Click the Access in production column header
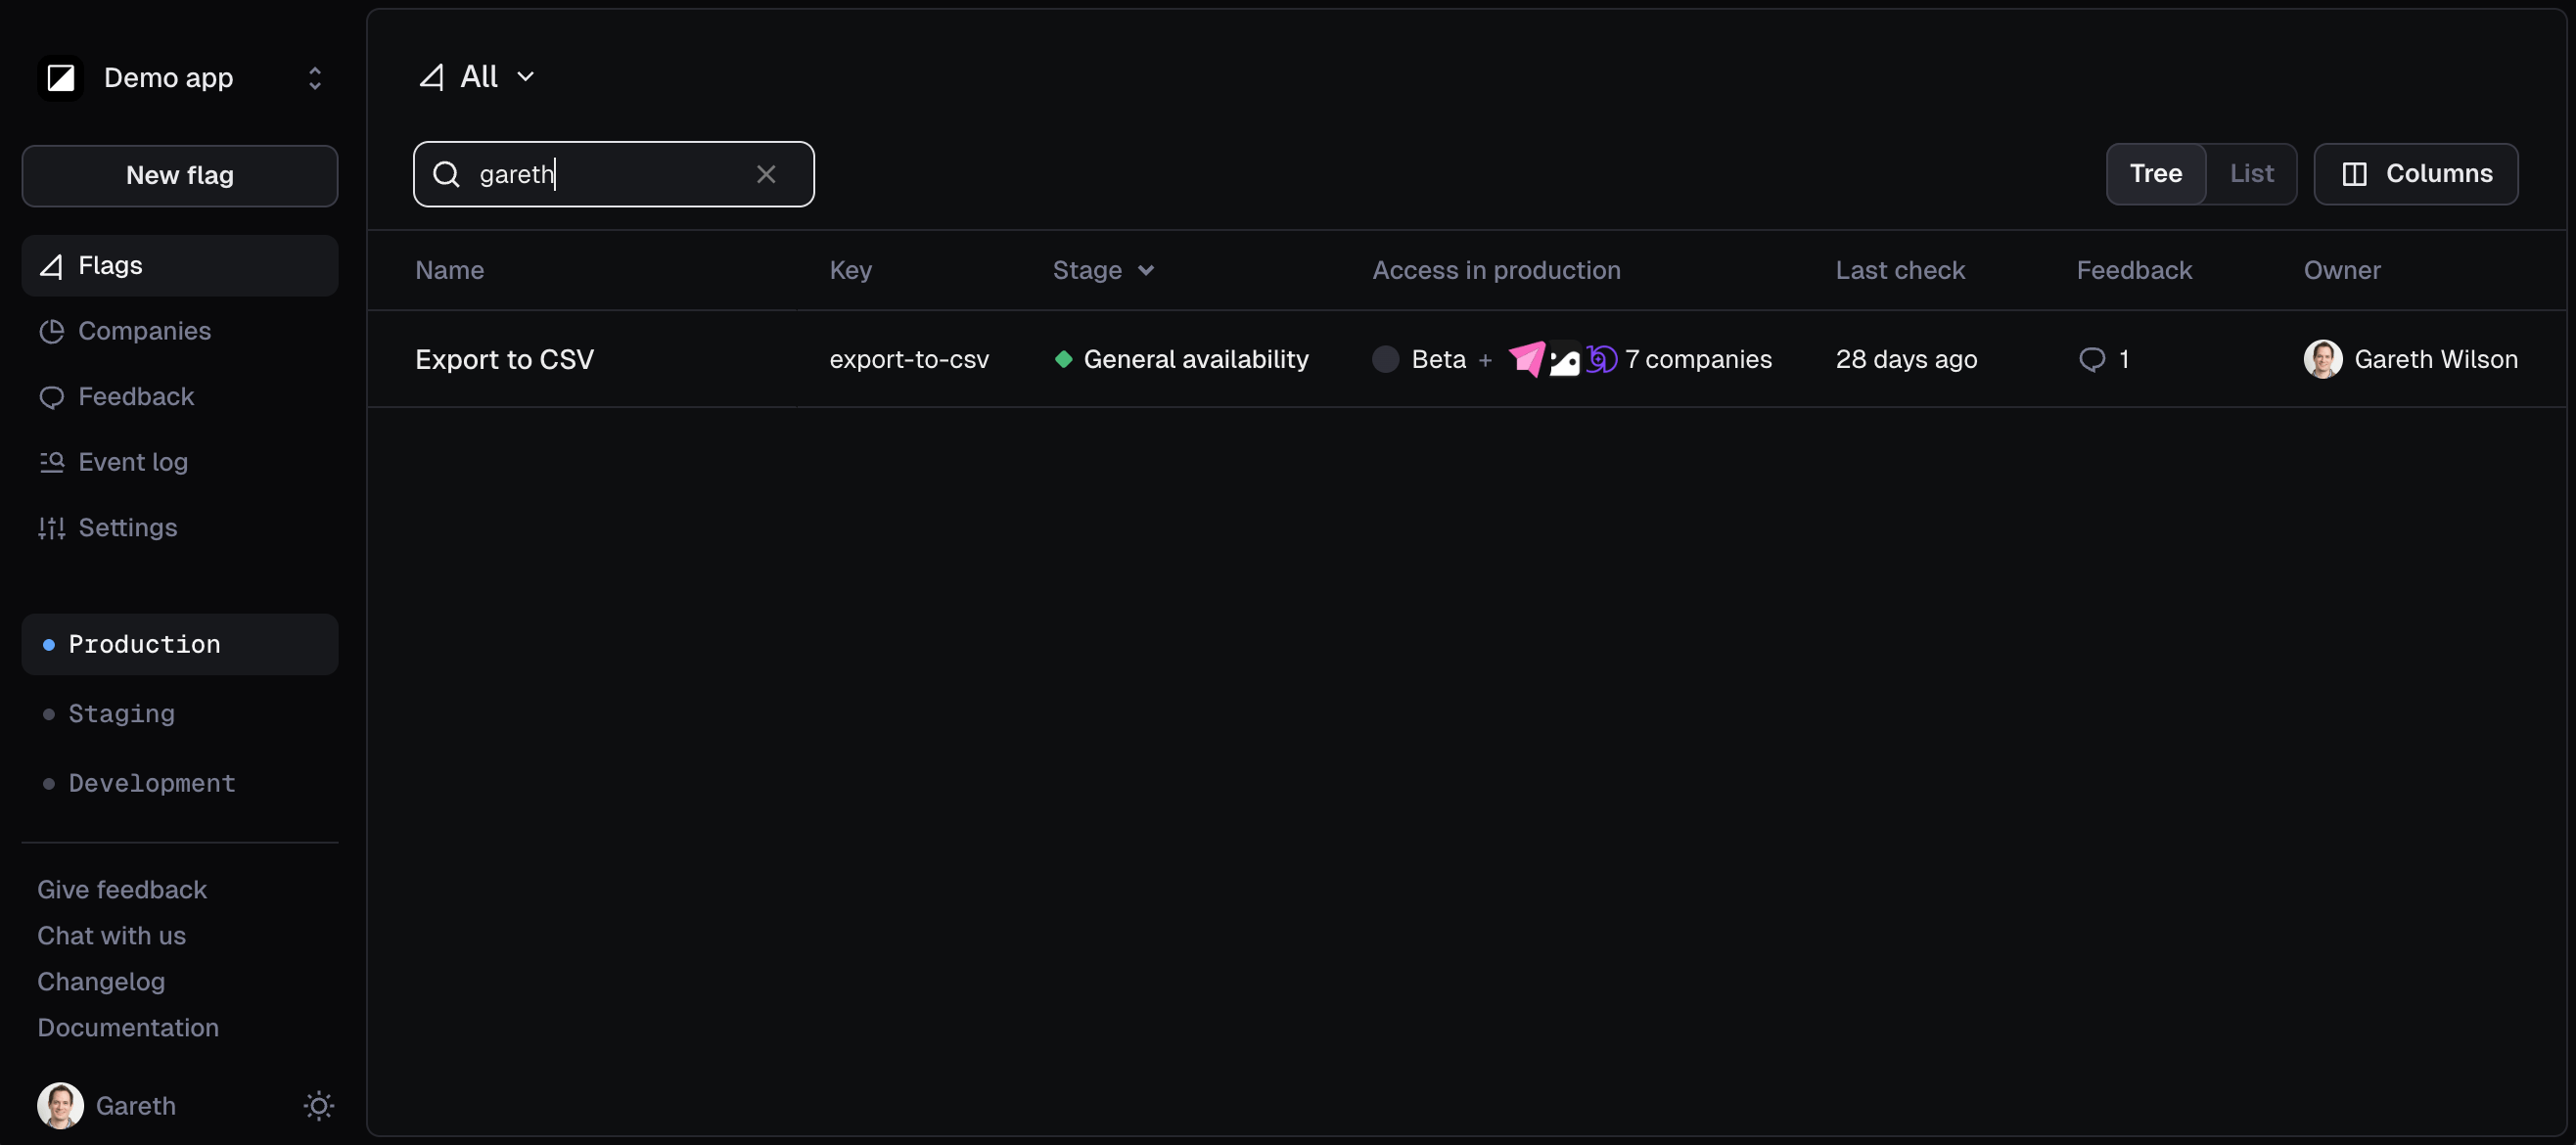The width and height of the screenshot is (2576, 1145). [x=1496, y=270]
